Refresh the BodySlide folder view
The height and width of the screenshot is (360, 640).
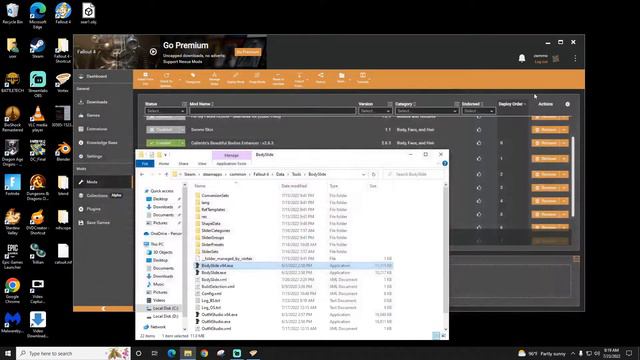[373, 174]
